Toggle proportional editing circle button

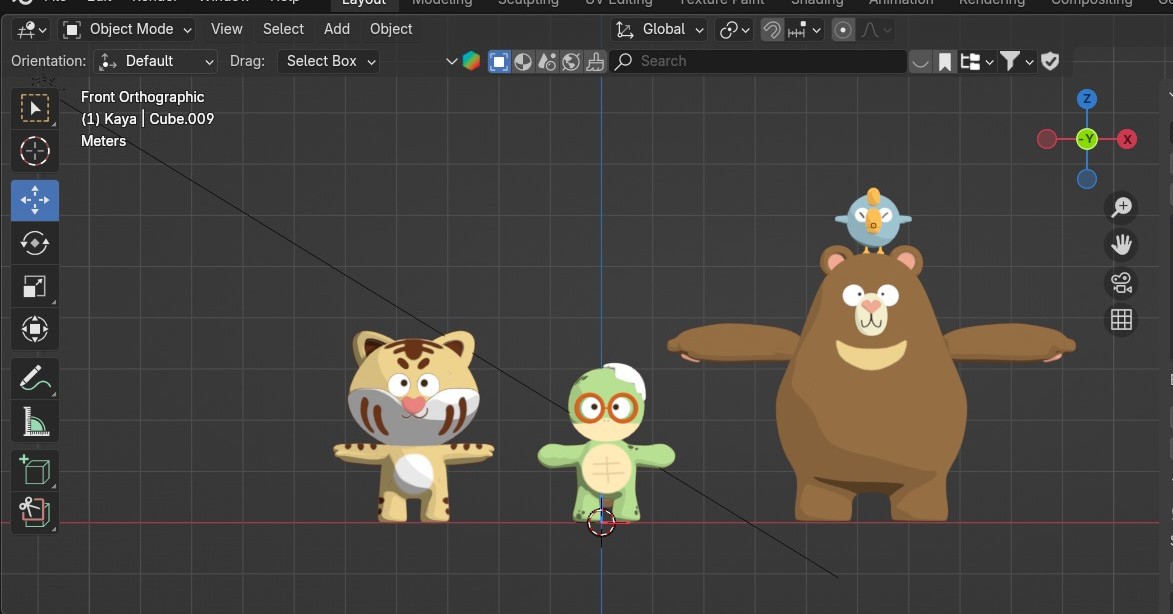tap(842, 30)
